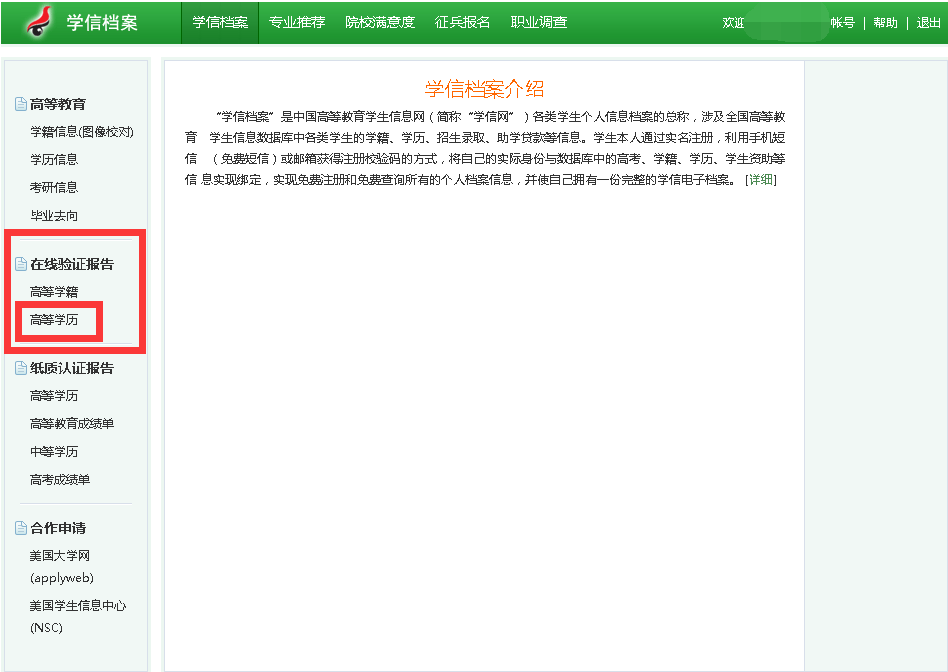This screenshot has width=948, height=672.
Task: Open 学历信息 under 高等教育
Action: coord(54,160)
